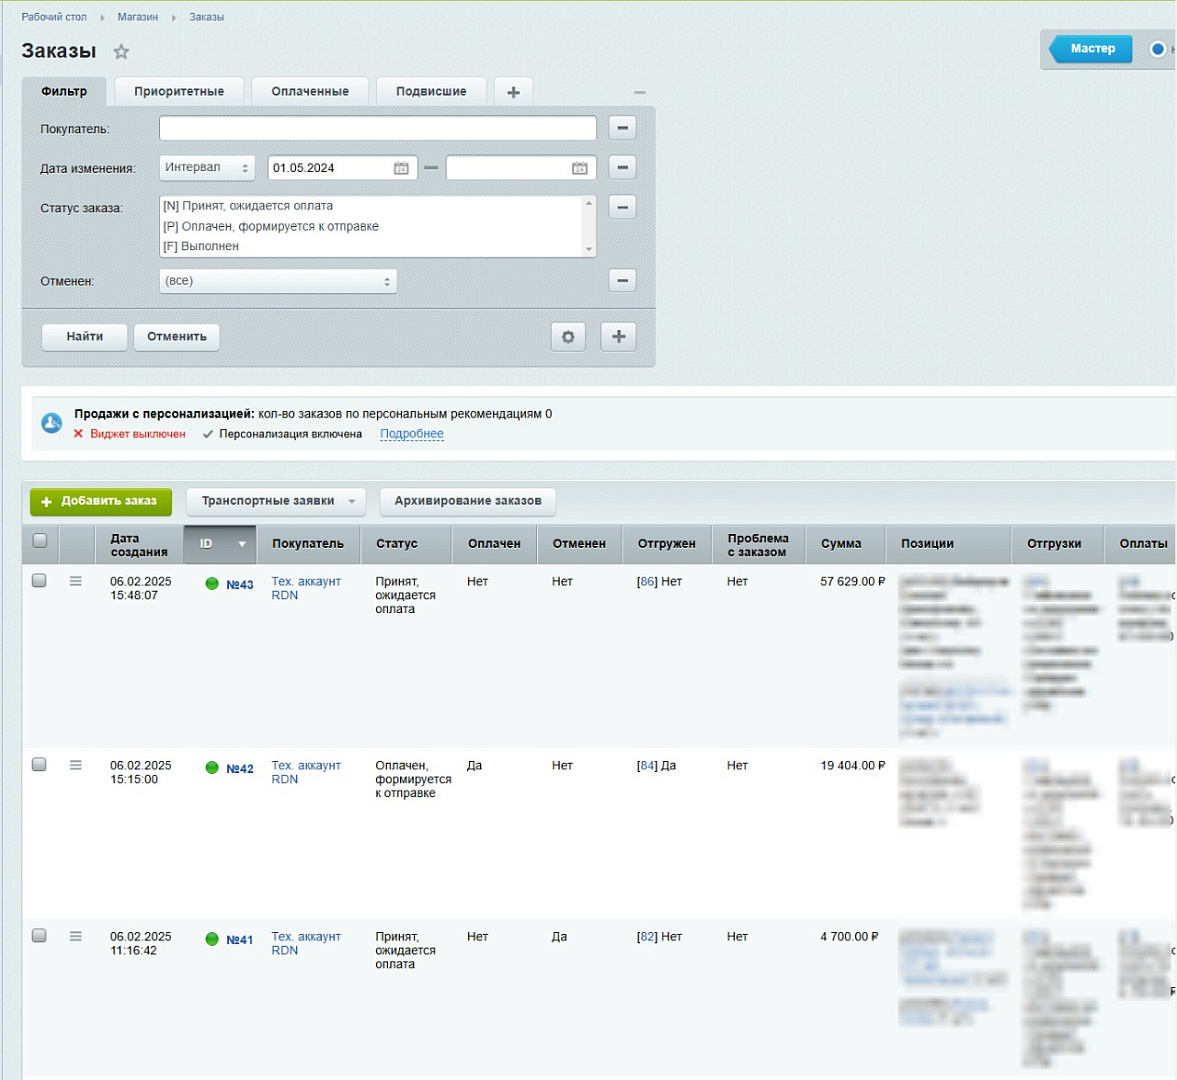Switch to the Приоритетные tab
This screenshot has height=1080, width=1177.
pyautogui.click(x=179, y=92)
